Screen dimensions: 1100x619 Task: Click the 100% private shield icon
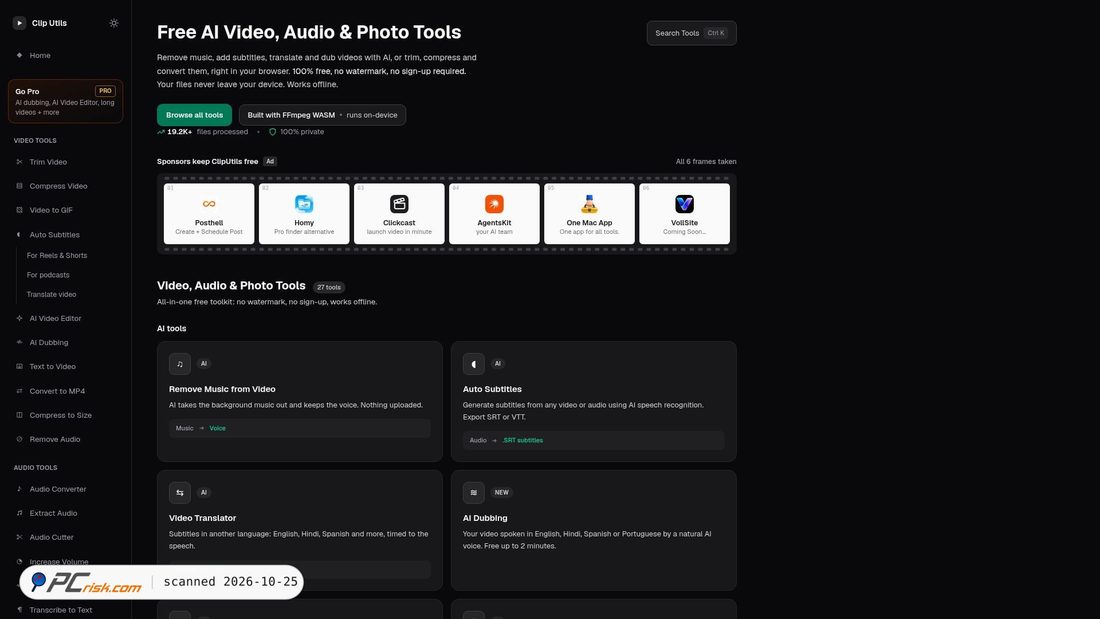pyautogui.click(x=273, y=132)
